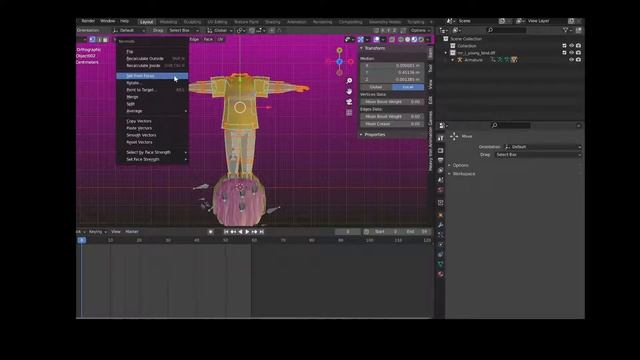
Task: Click the pan view hand icon
Action: (x=349, y=91)
